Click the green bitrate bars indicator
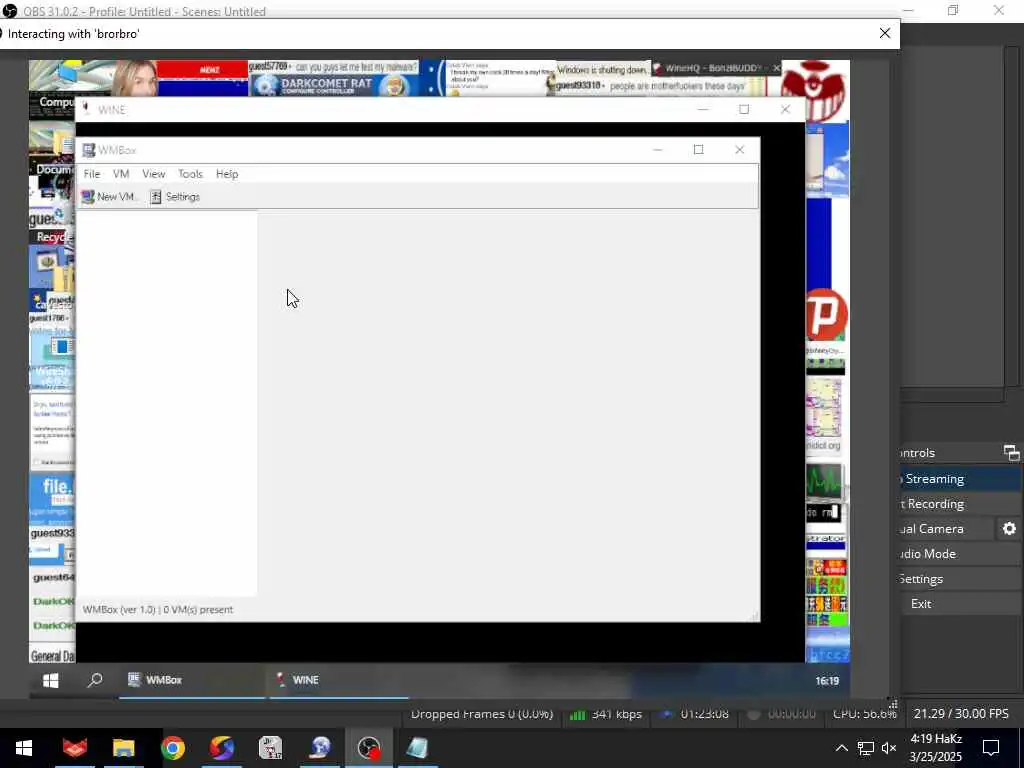Viewport: 1024px width, 768px height. pyautogui.click(x=577, y=714)
